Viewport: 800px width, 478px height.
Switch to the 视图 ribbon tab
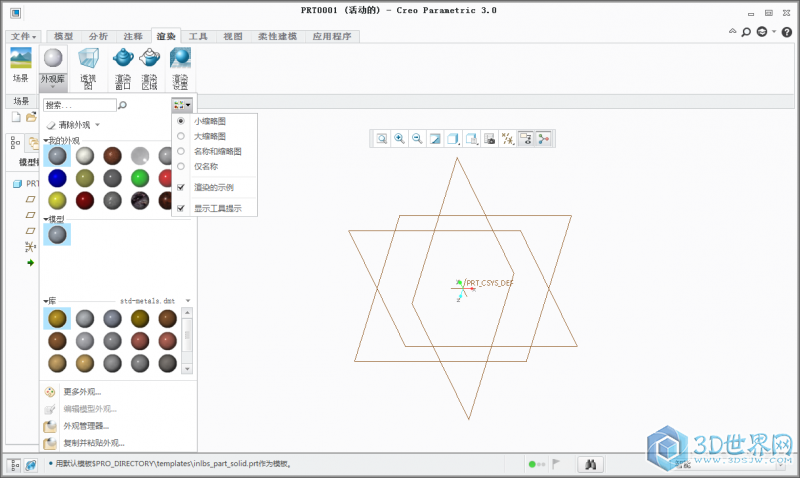coord(233,36)
